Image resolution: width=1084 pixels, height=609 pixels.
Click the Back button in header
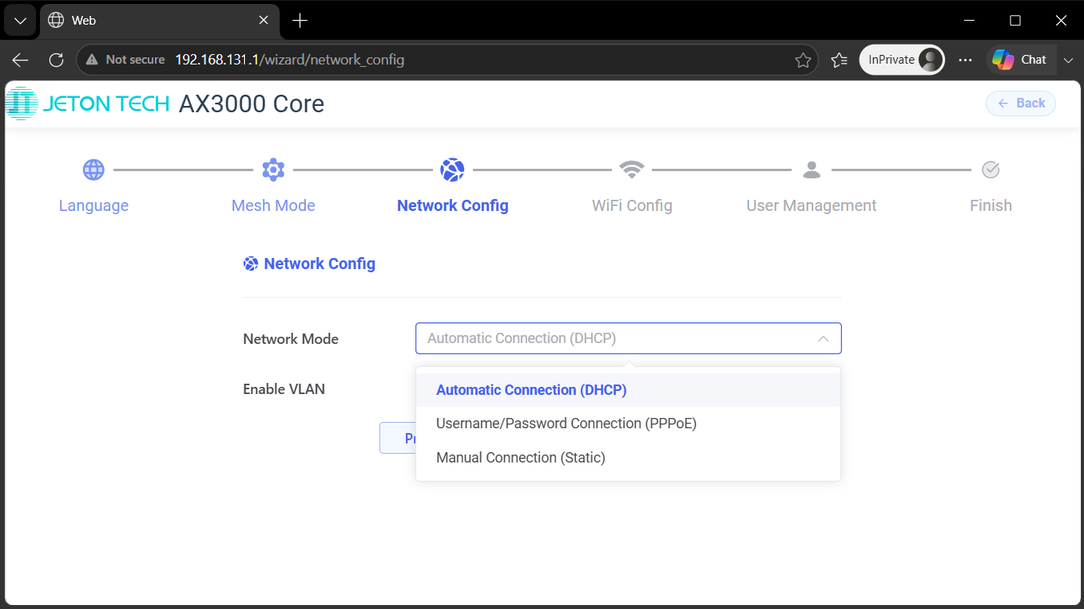(1020, 104)
